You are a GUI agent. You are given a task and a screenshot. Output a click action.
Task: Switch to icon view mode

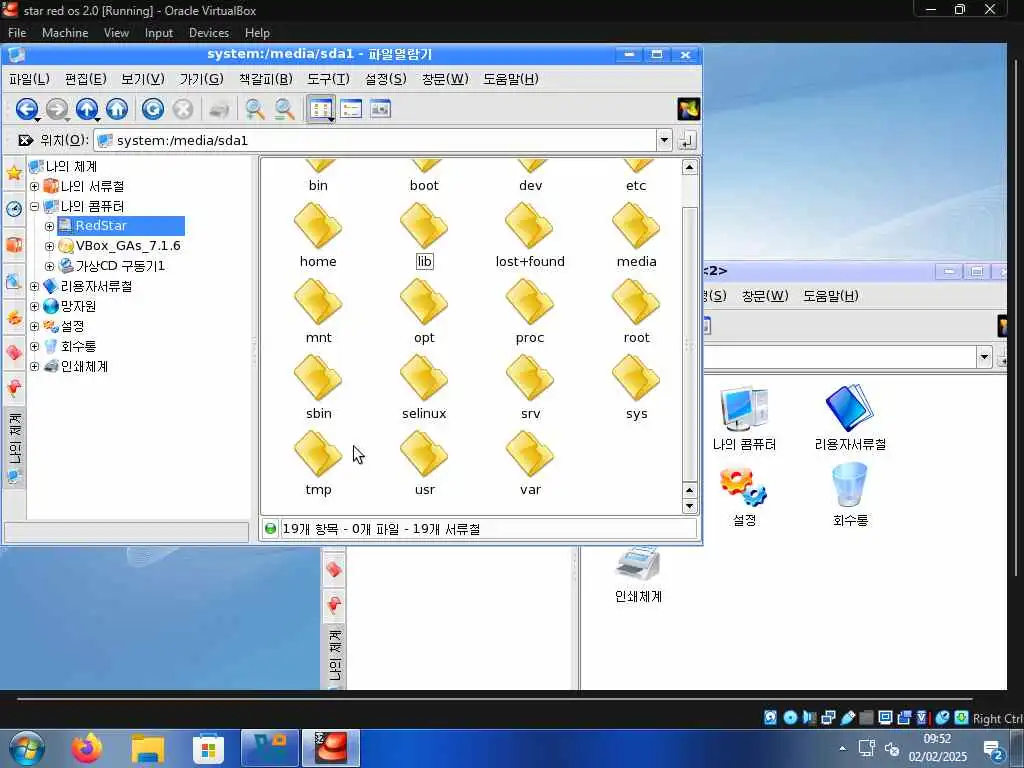(321, 109)
